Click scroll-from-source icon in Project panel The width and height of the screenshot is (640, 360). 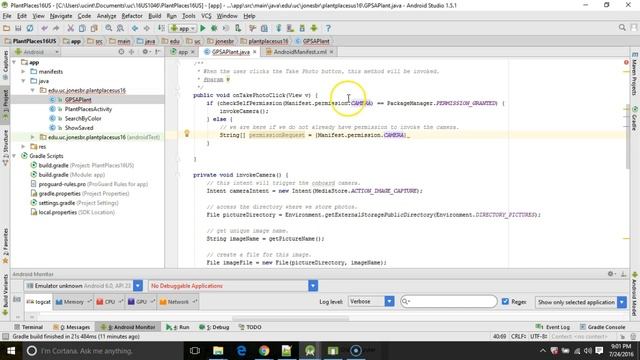tap(121, 52)
